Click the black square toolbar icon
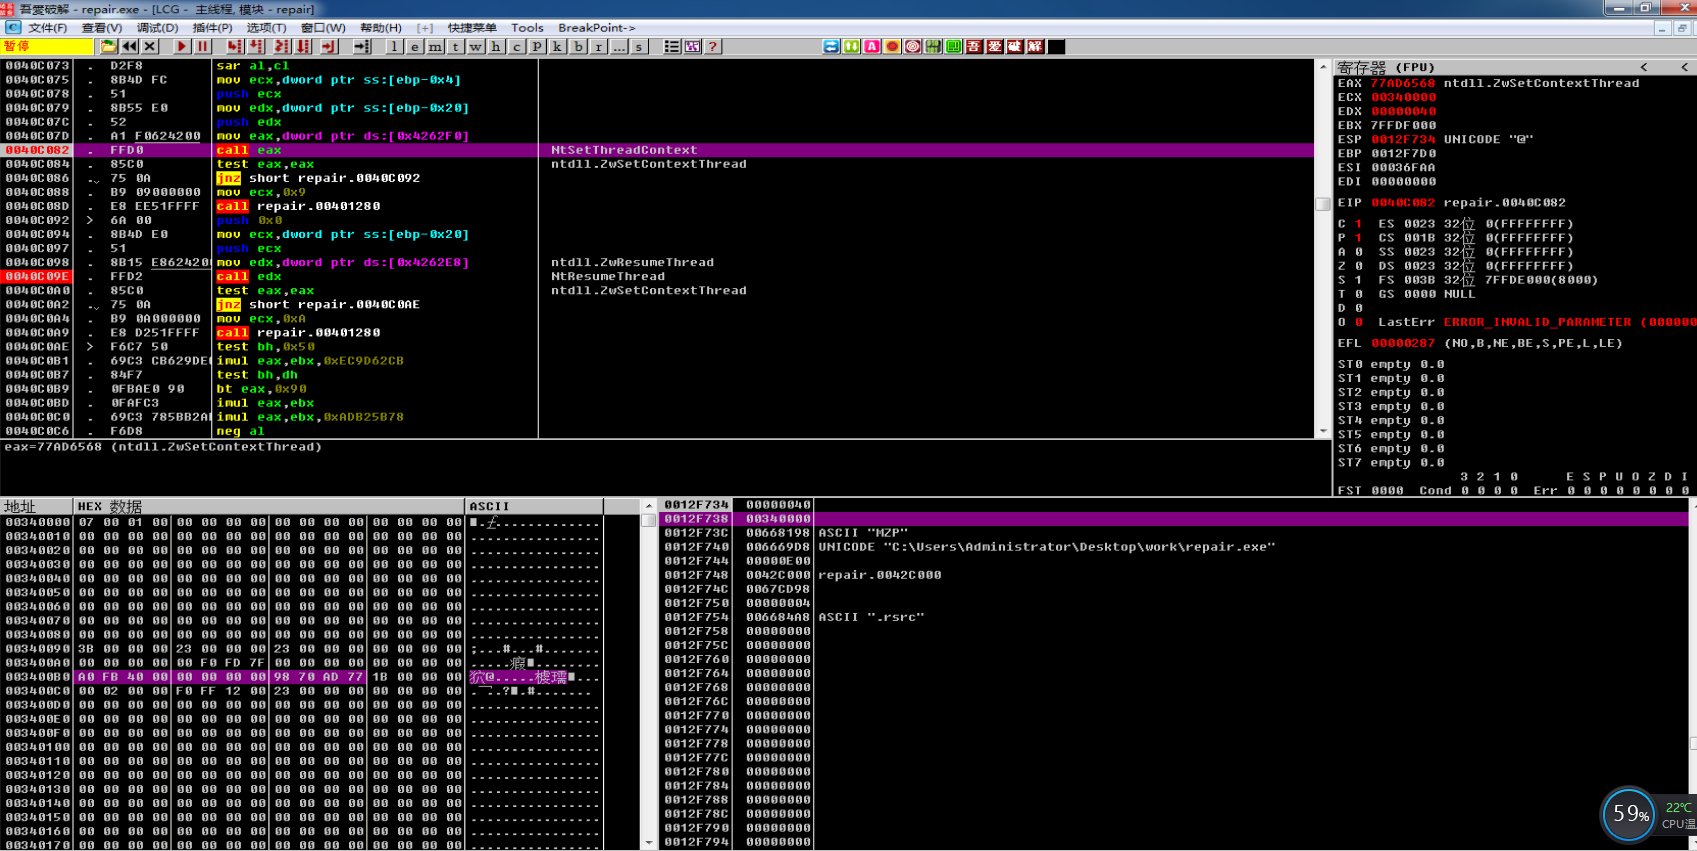The height and width of the screenshot is (851, 1697). [1056, 46]
